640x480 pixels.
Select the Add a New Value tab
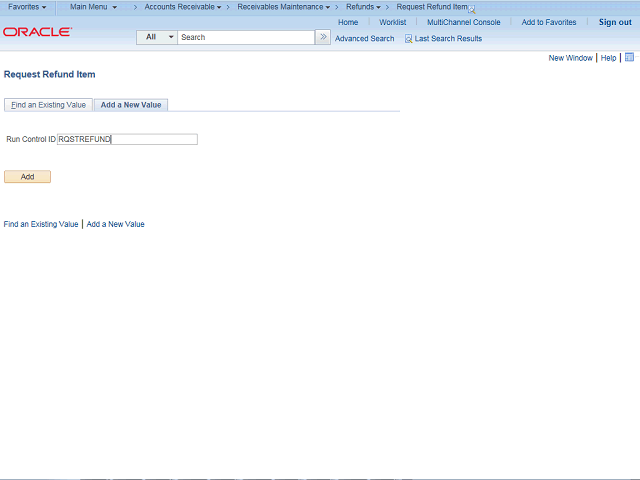[x=131, y=105]
